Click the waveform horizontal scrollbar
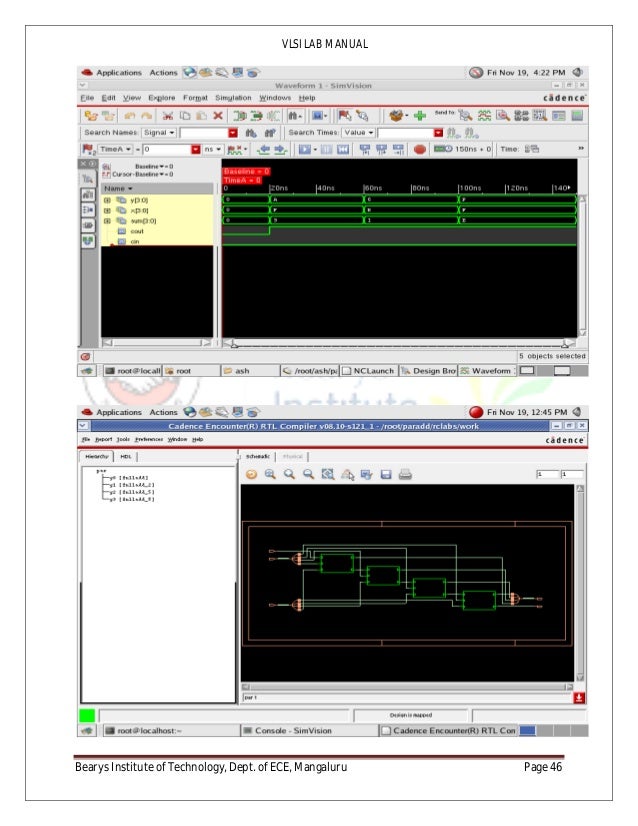Image resolution: width=638 pixels, height=826 pixels. tap(400, 343)
